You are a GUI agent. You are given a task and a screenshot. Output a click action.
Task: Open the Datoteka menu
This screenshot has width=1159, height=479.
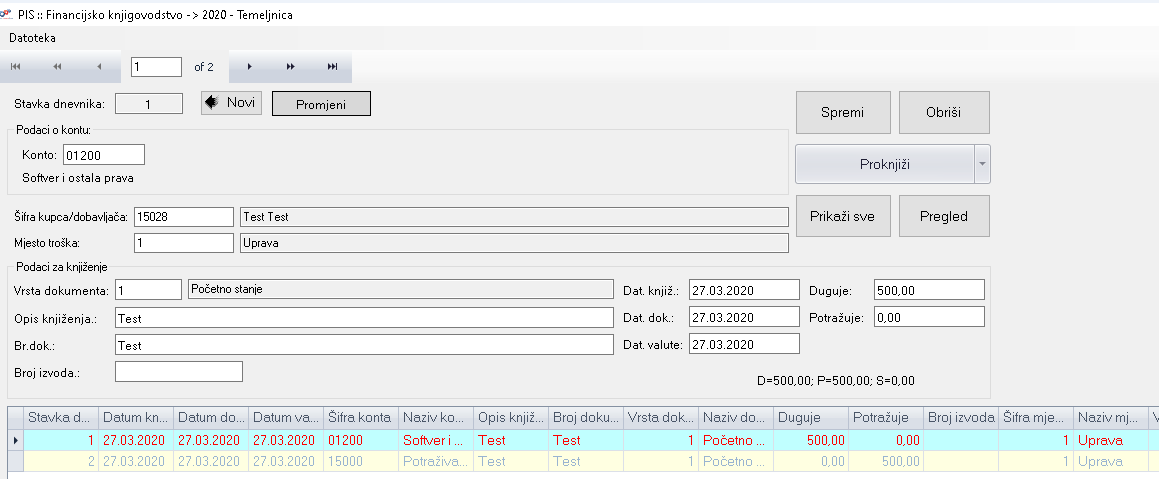pos(33,38)
